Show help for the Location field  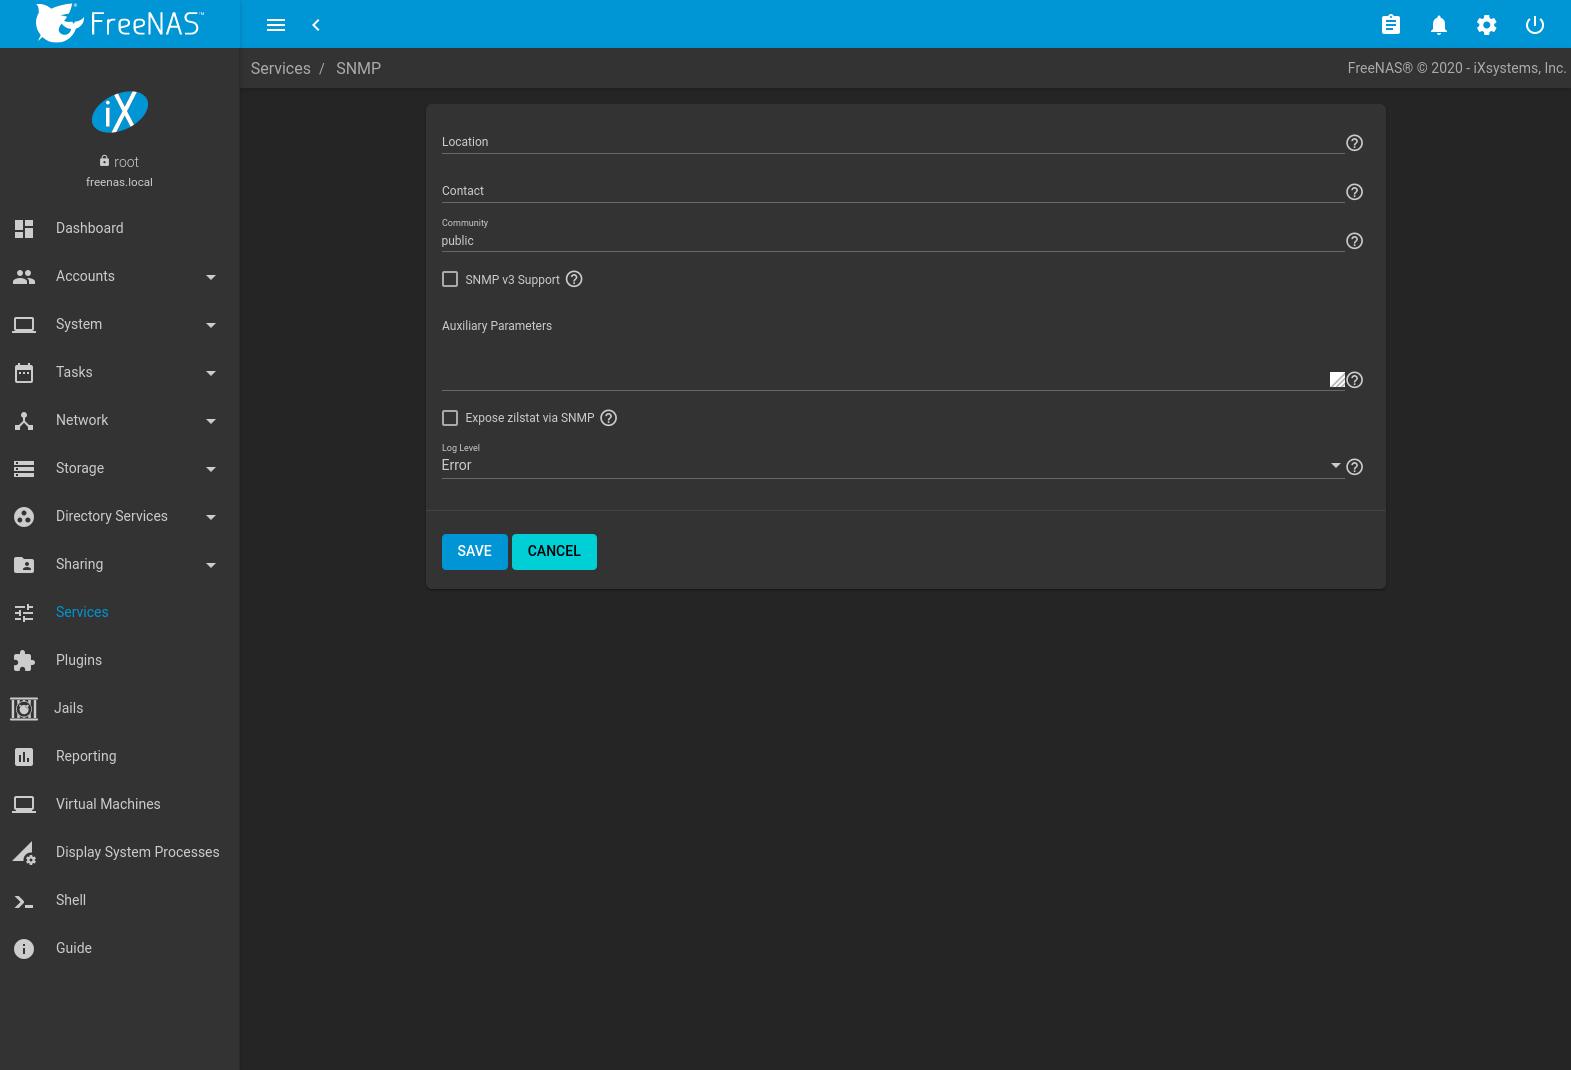1354,143
